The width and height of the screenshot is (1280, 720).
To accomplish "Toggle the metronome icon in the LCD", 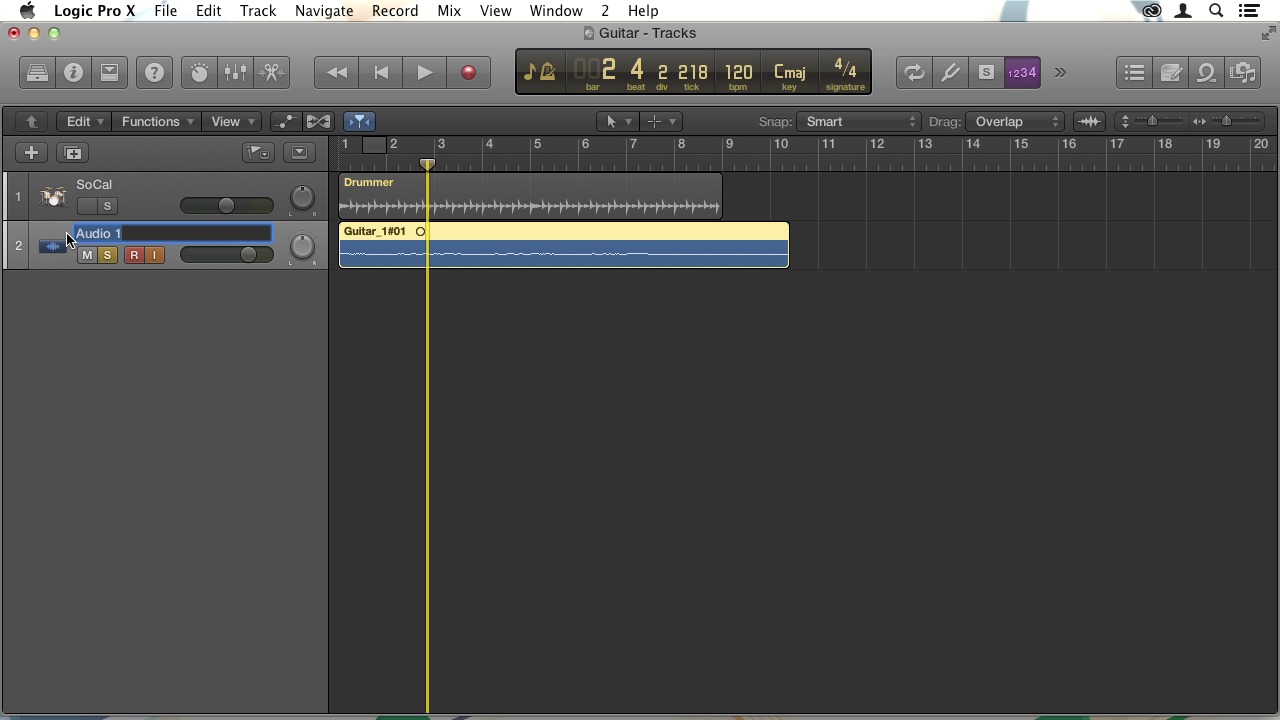I will (x=548, y=72).
